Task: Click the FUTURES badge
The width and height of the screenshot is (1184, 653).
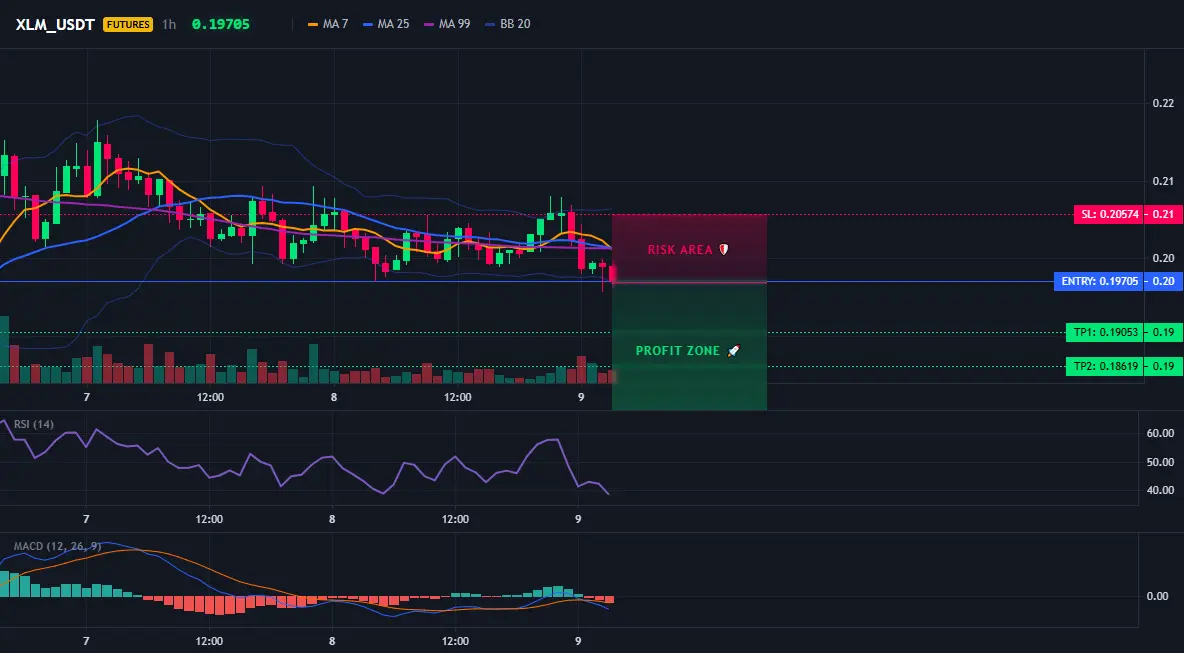Action: (x=128, y=24)
